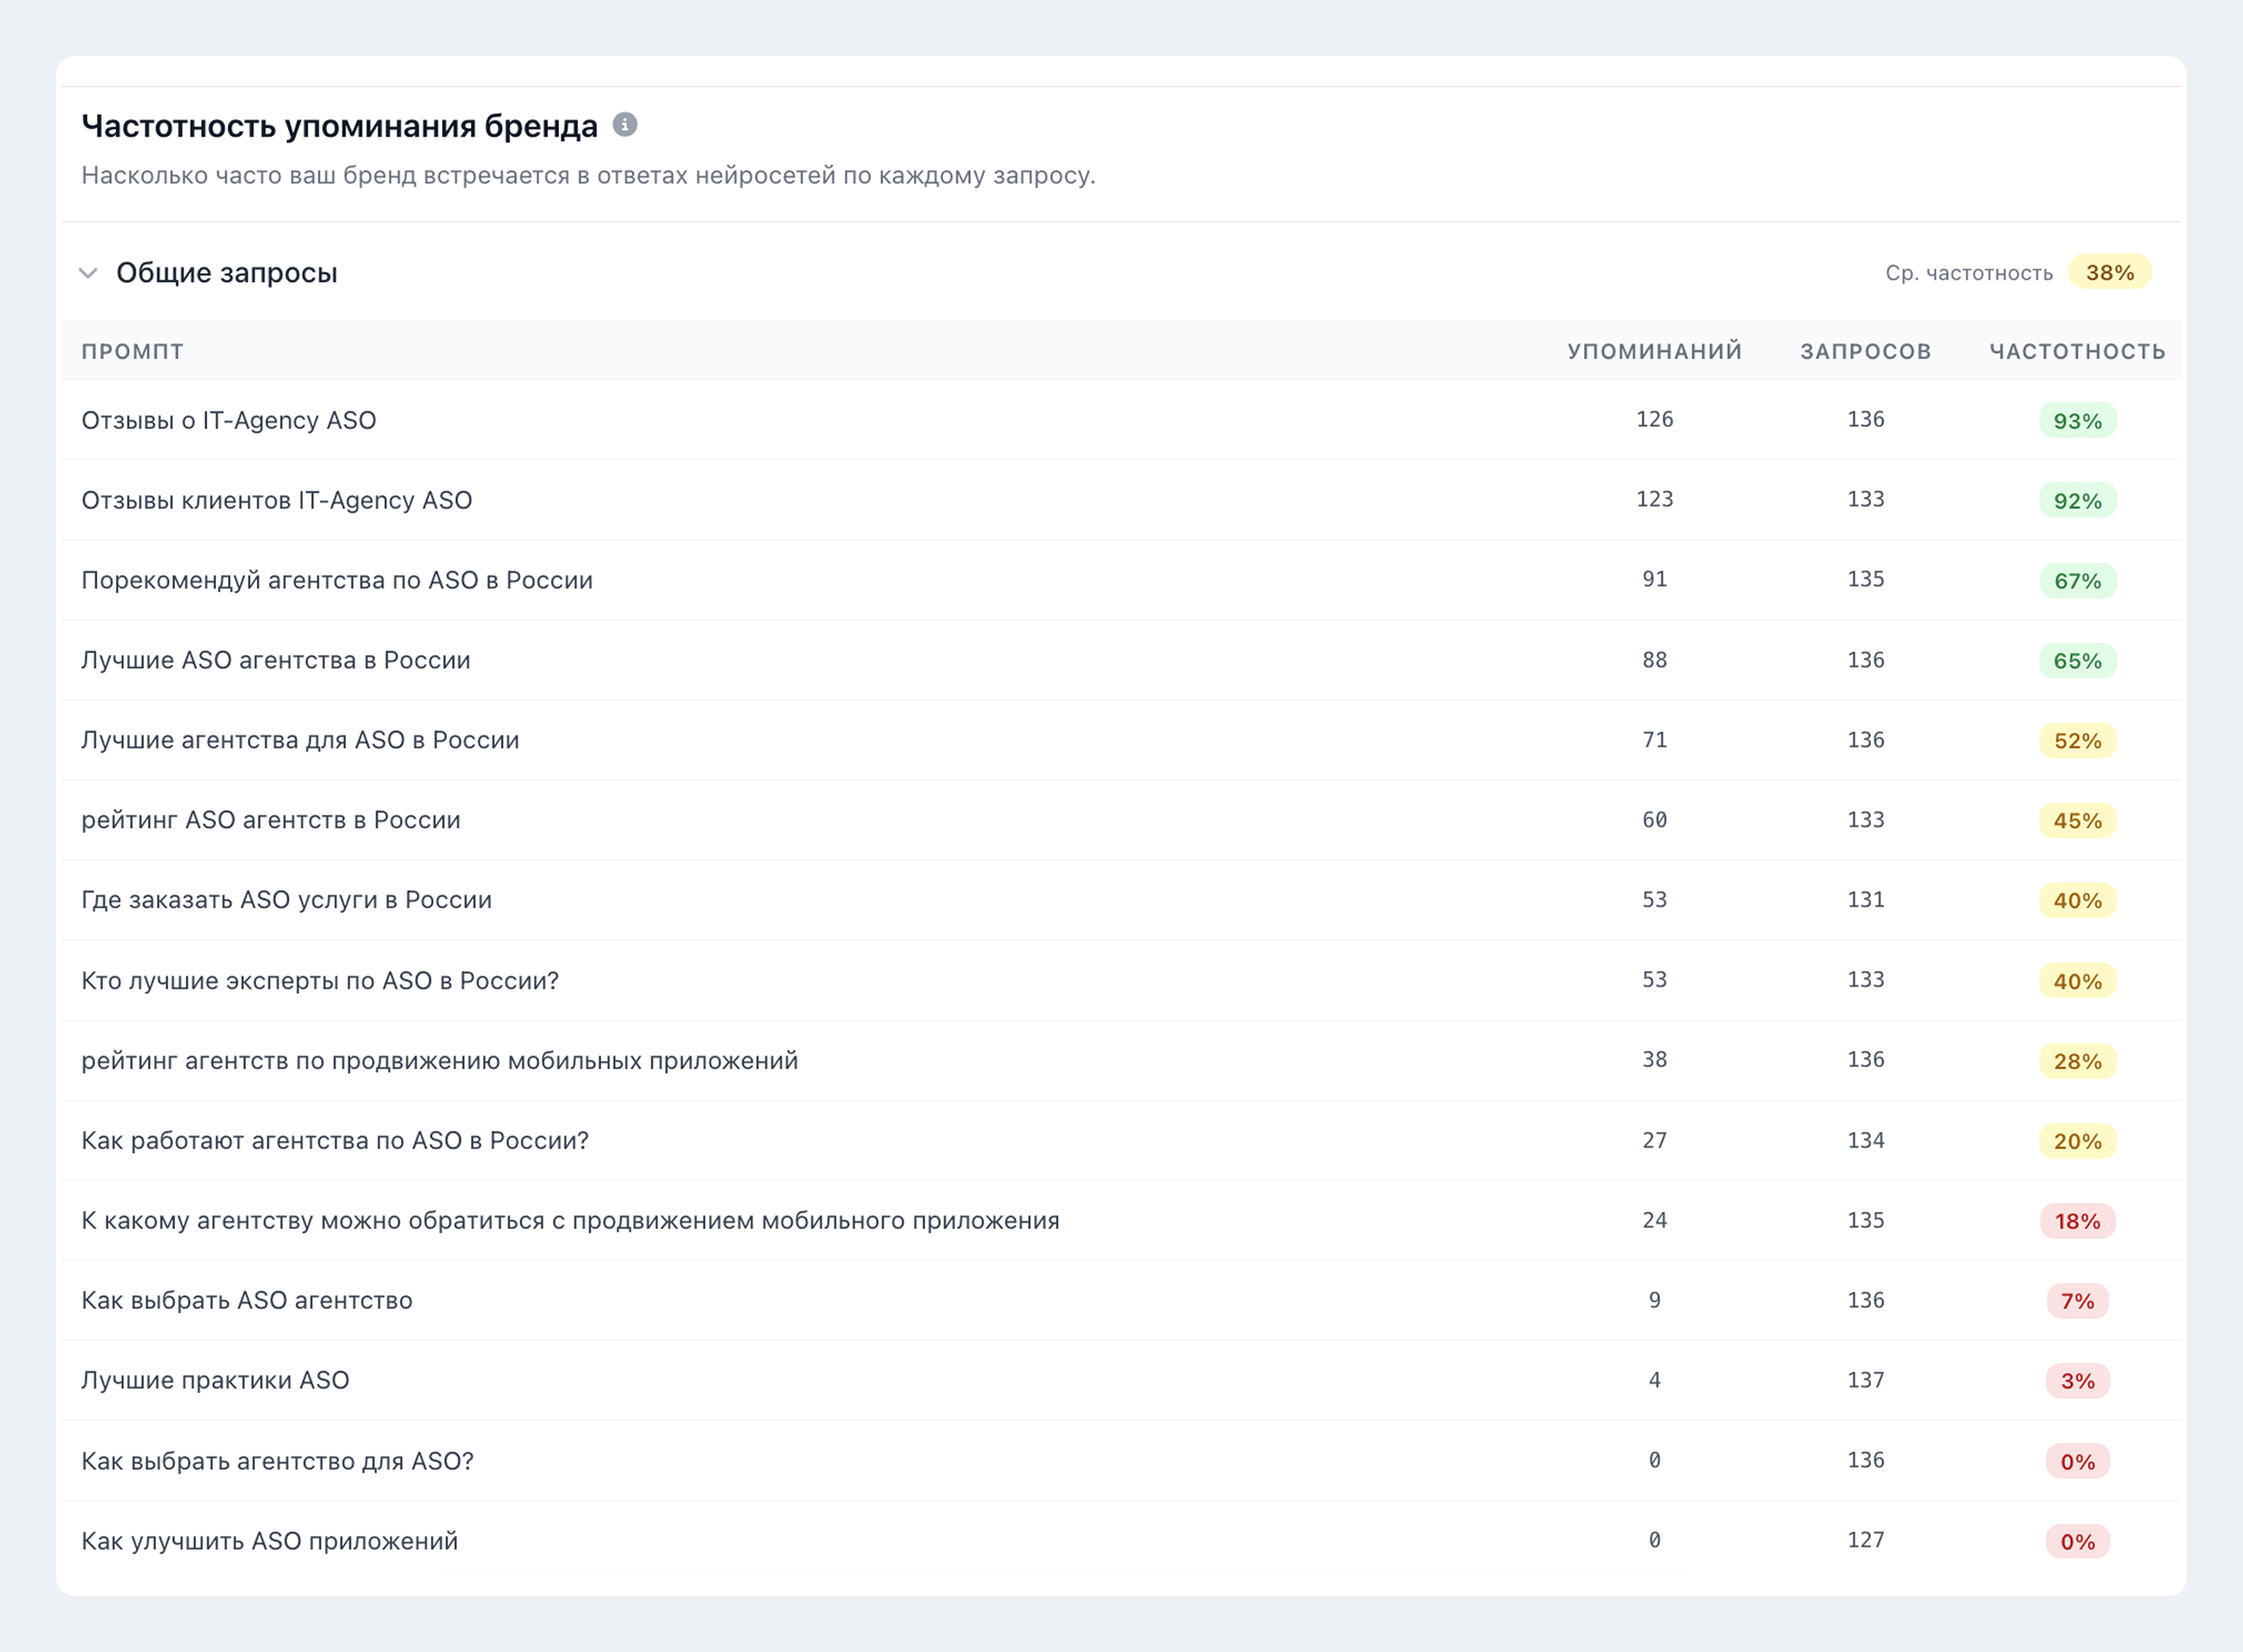This screenshot has width=2243, height=1652.
Task: Click the mentions value 27
Action: [1654, 1140]
